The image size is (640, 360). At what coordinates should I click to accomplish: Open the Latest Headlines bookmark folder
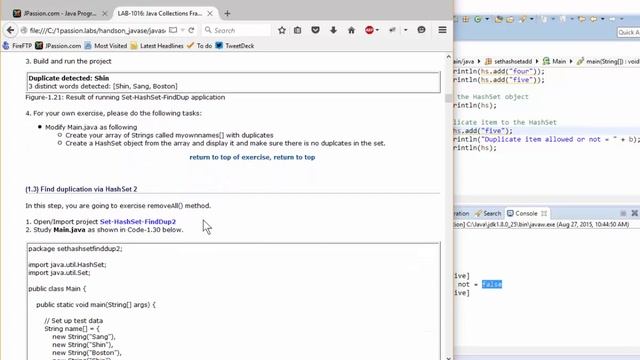tap(157, 46)
